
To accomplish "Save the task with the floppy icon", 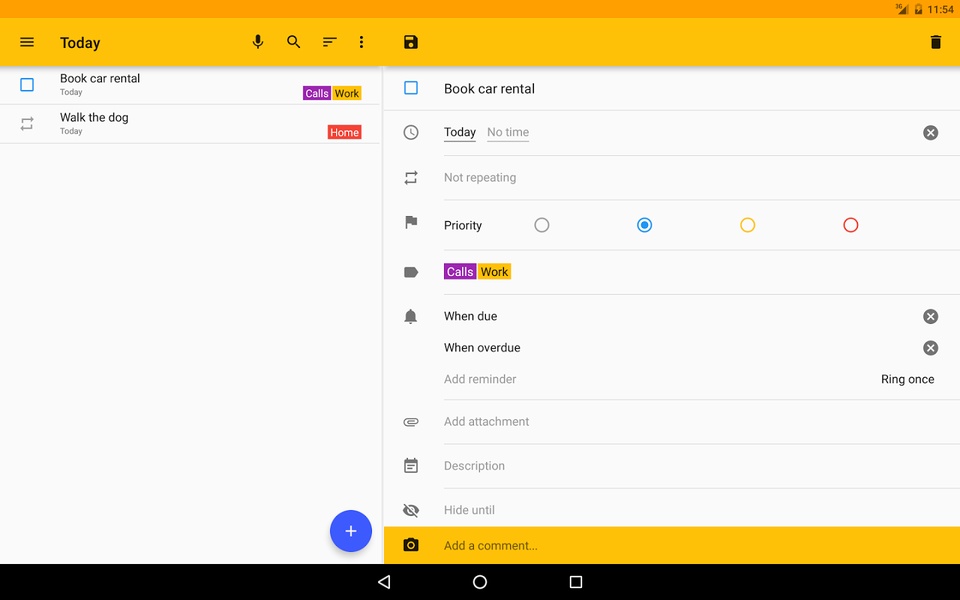I will 411,42.
